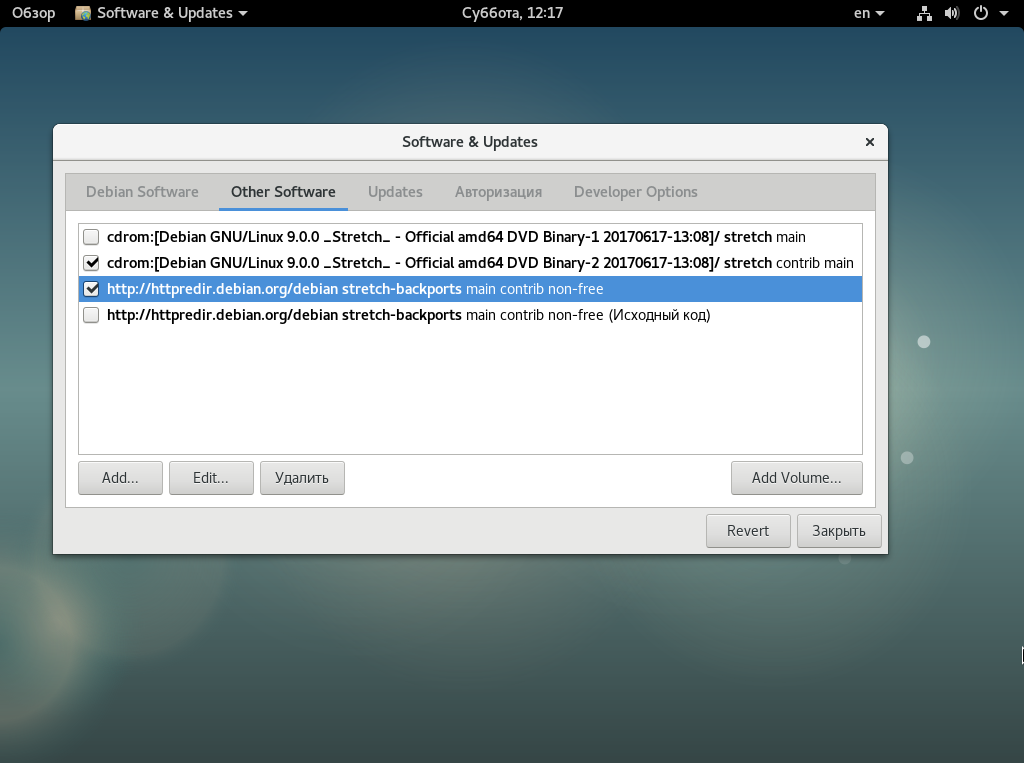The height and width of the screenshot is (763, 1024).
Task: Switch to the Debian Software tab
Action: point(142,192)
